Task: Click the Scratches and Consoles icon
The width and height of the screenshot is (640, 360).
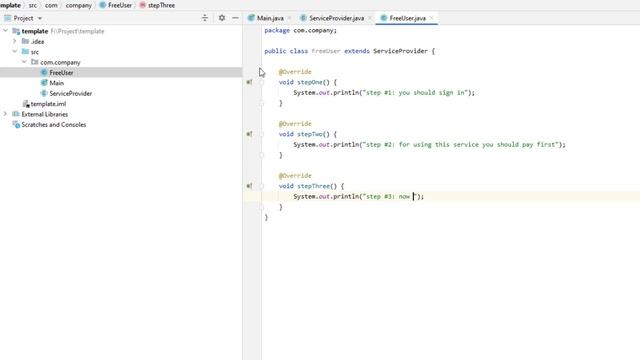Action: coord(16,124)
